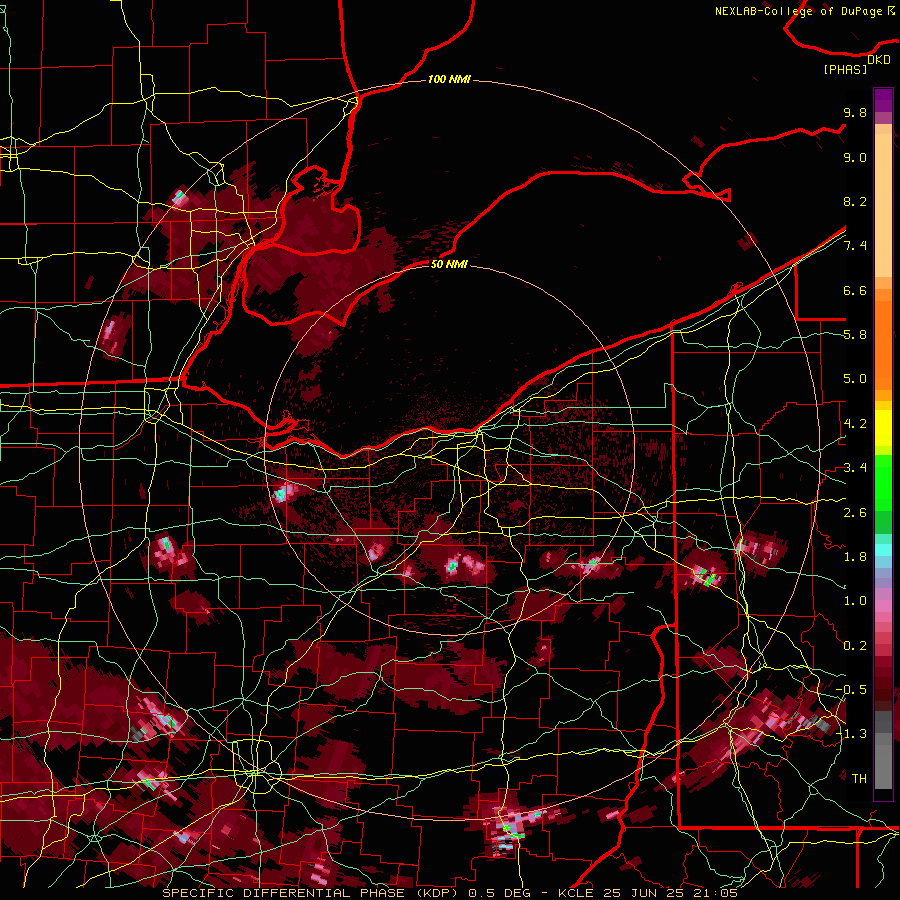Click the 9.8 value on the color scale
The height and width of the screenshot is (900, 900).
pyautogui.click(x=855, y=112)
